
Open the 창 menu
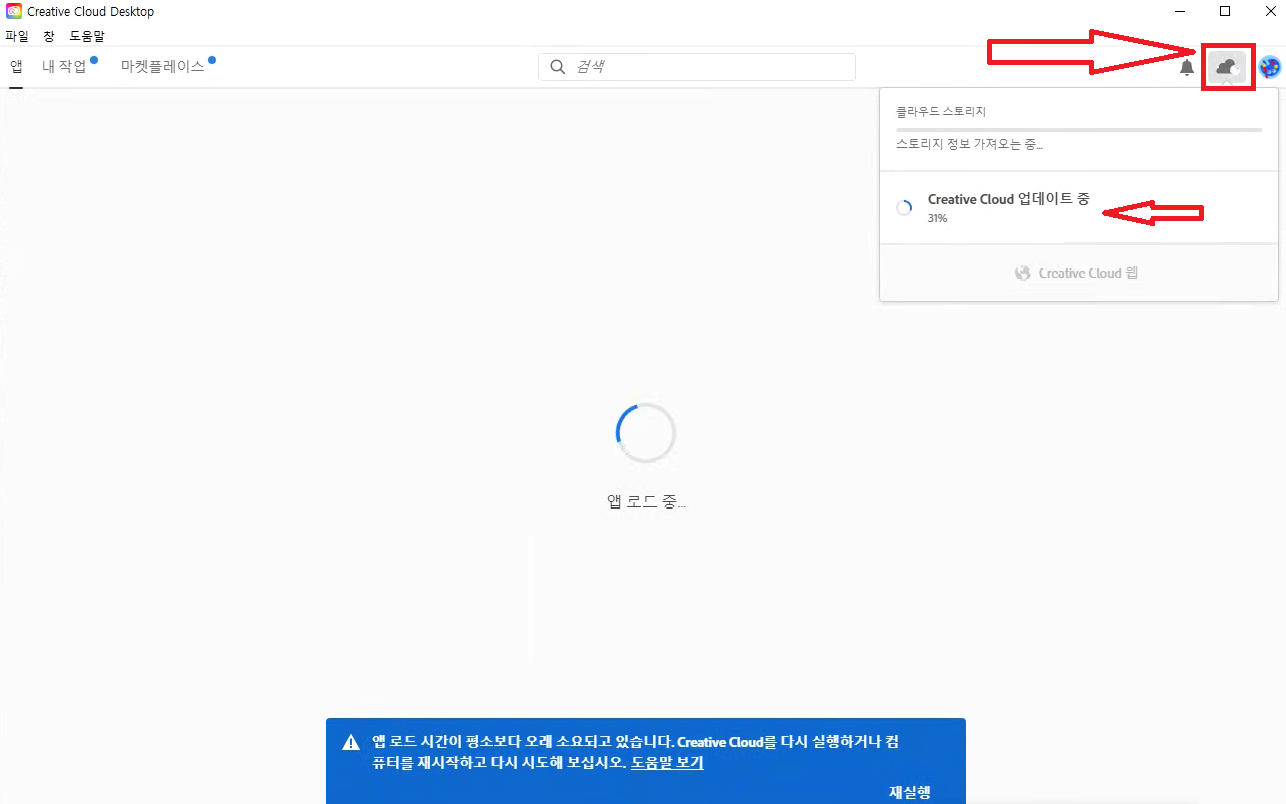tap(49, 35)
